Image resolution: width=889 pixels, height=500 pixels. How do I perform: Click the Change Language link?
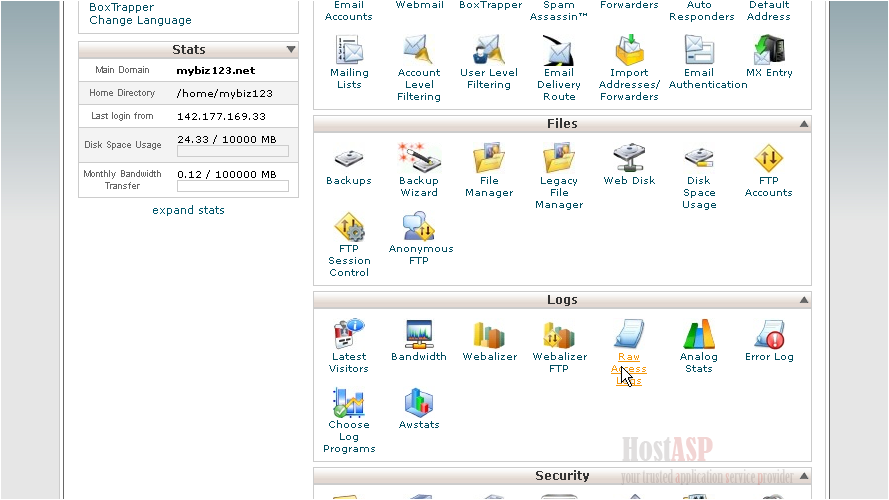click(x=140, y=20)
